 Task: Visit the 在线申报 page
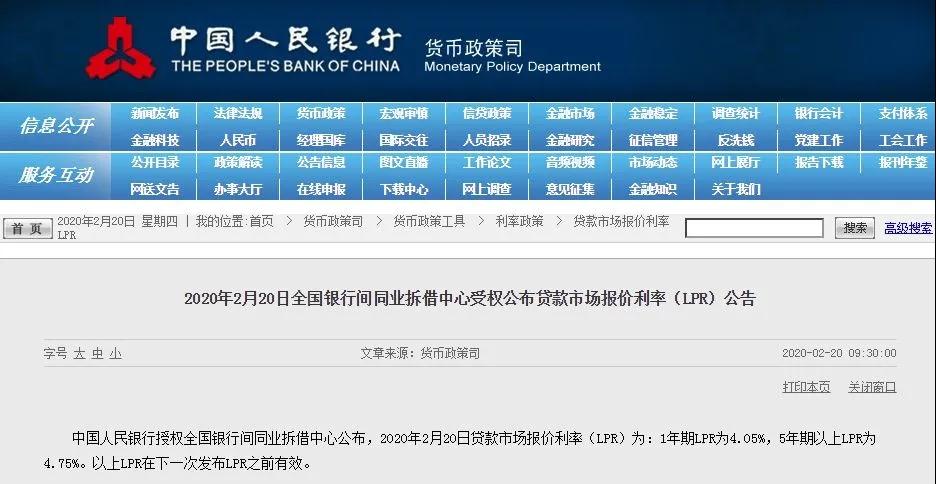pyautogui.click(x=321, y=190)
